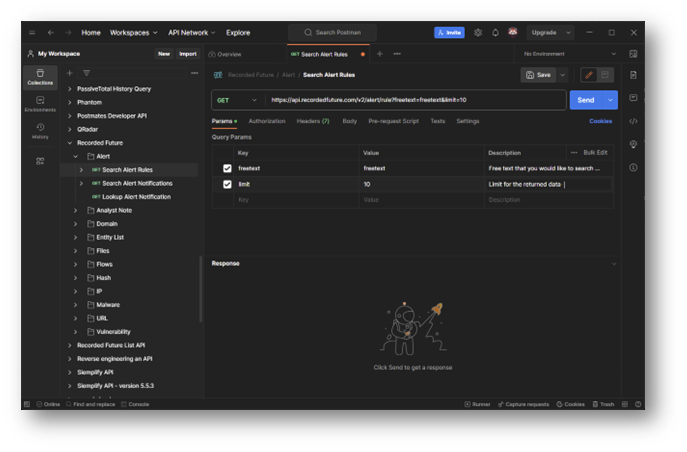Click the plus icon to create collection
Screen dimensions: 687x452
pyautogui.click(x=69, y=73)
